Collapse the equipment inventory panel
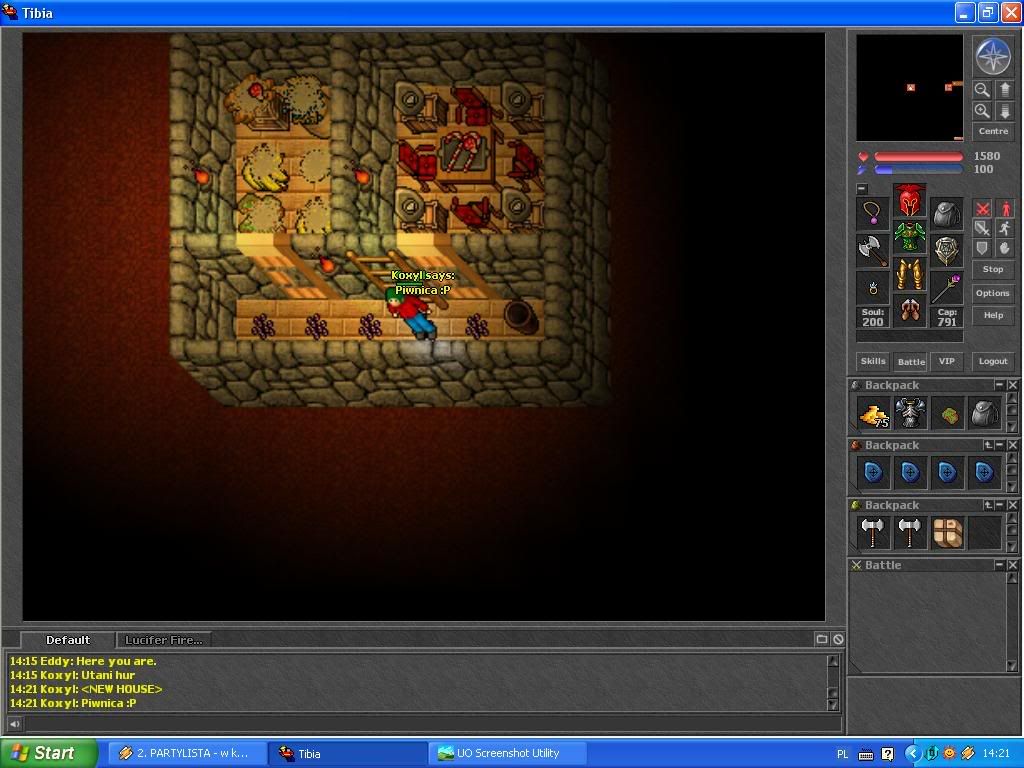Image resolution: width=1024 pixels, height=768 pixels. (x=862, y=188)
